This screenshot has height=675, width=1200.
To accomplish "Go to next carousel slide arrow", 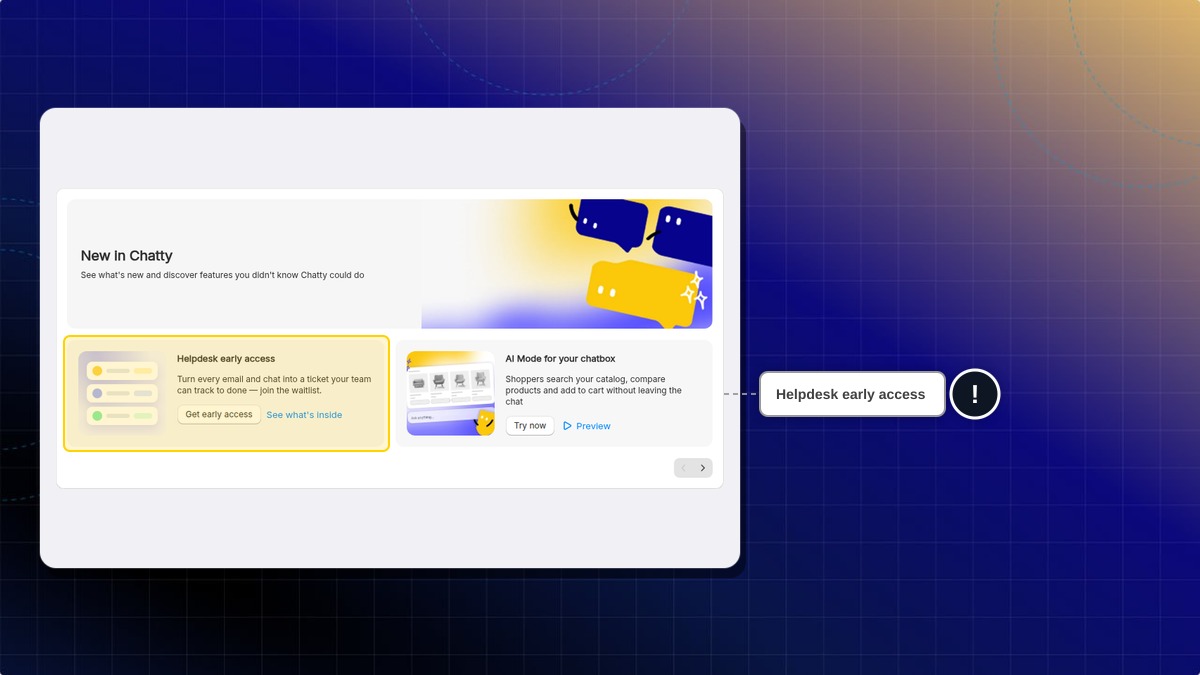I will (x=703, y=468).
